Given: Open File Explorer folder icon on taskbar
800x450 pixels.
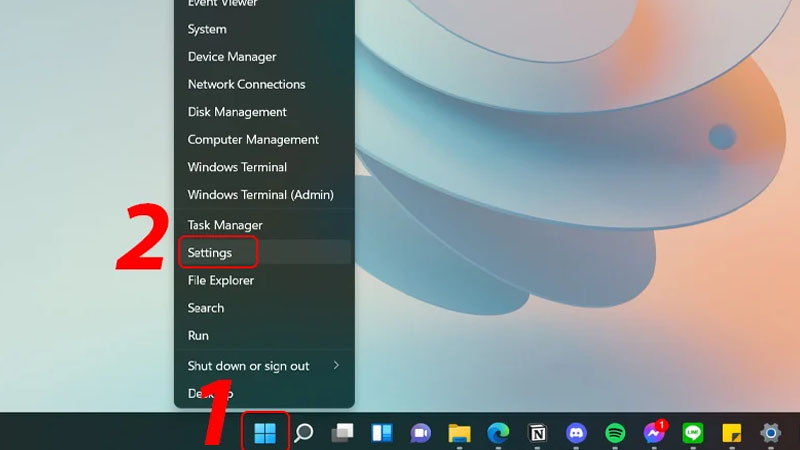Looking at the screenshot, I should pos(459,433).
